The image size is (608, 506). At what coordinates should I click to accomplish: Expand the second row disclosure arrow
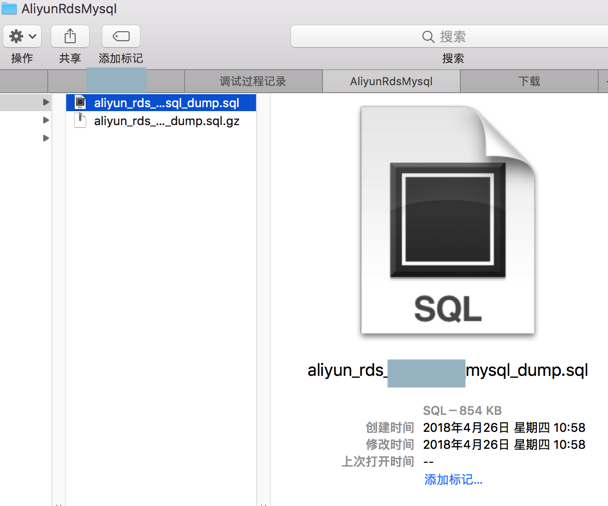point(46,120)
